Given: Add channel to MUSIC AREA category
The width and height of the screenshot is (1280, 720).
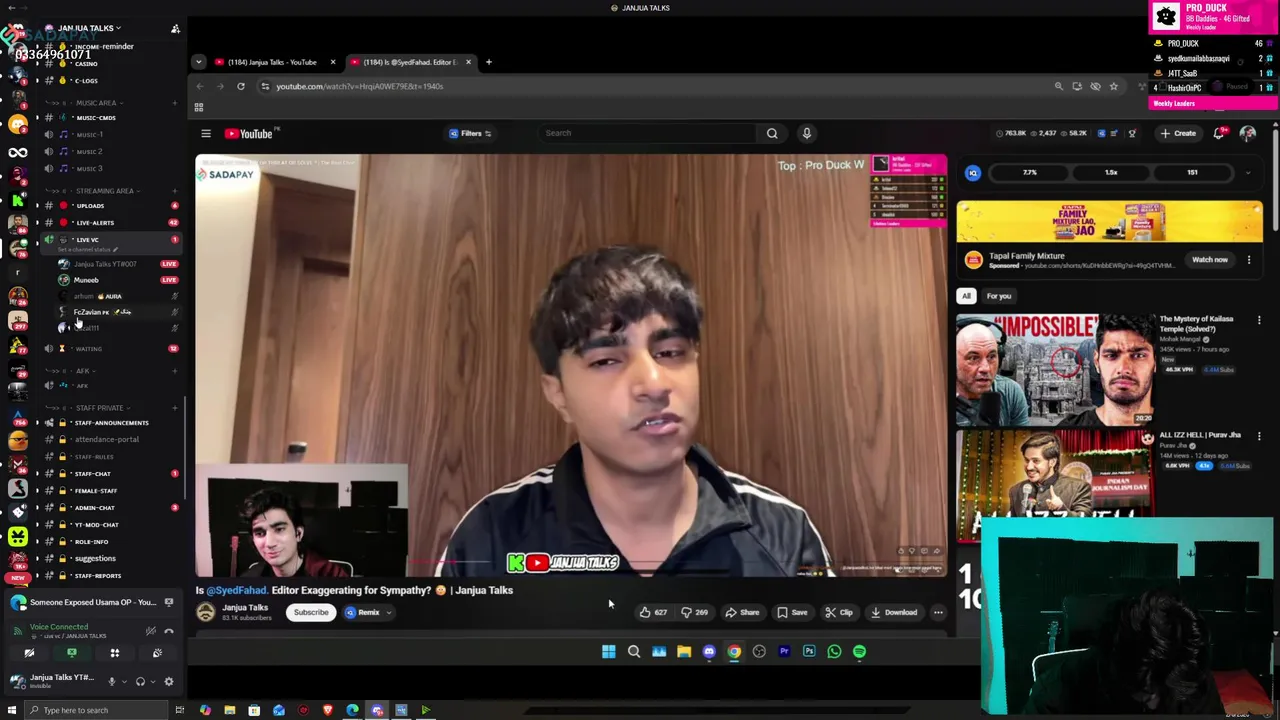Looking at the screenshot, I should (x=174, y=103).
